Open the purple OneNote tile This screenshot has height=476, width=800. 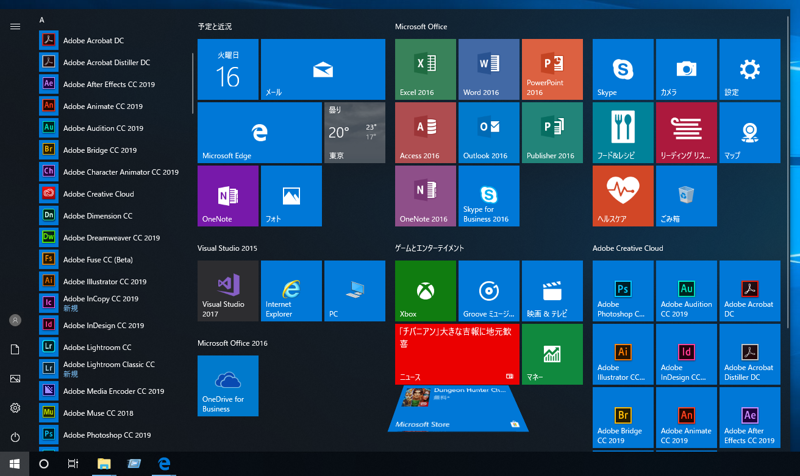point(228,196)
